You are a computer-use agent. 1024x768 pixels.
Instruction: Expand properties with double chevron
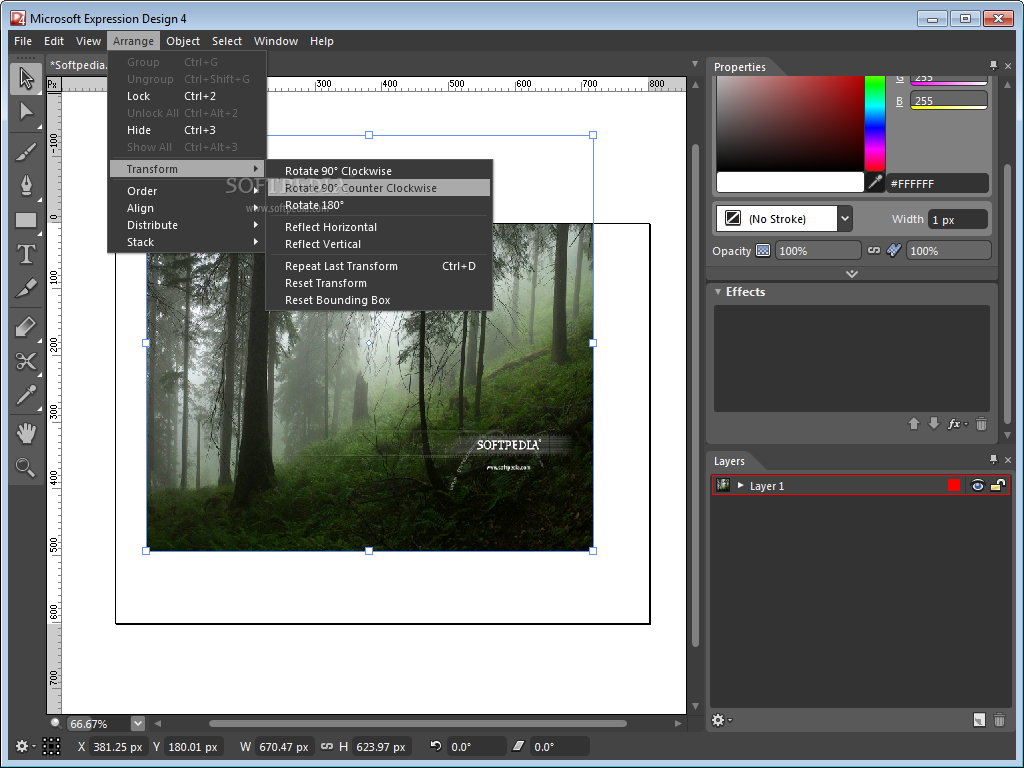852,274
